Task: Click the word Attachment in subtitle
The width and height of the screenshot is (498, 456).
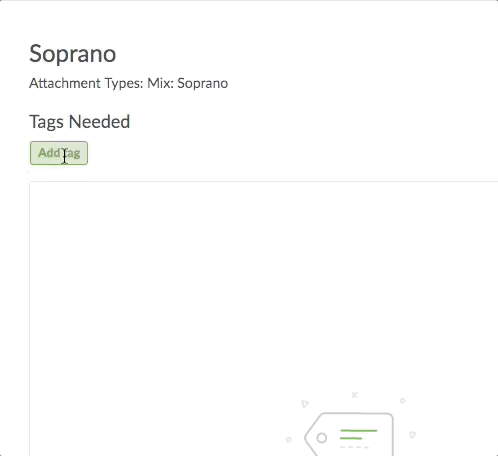Action: [65, 83]
